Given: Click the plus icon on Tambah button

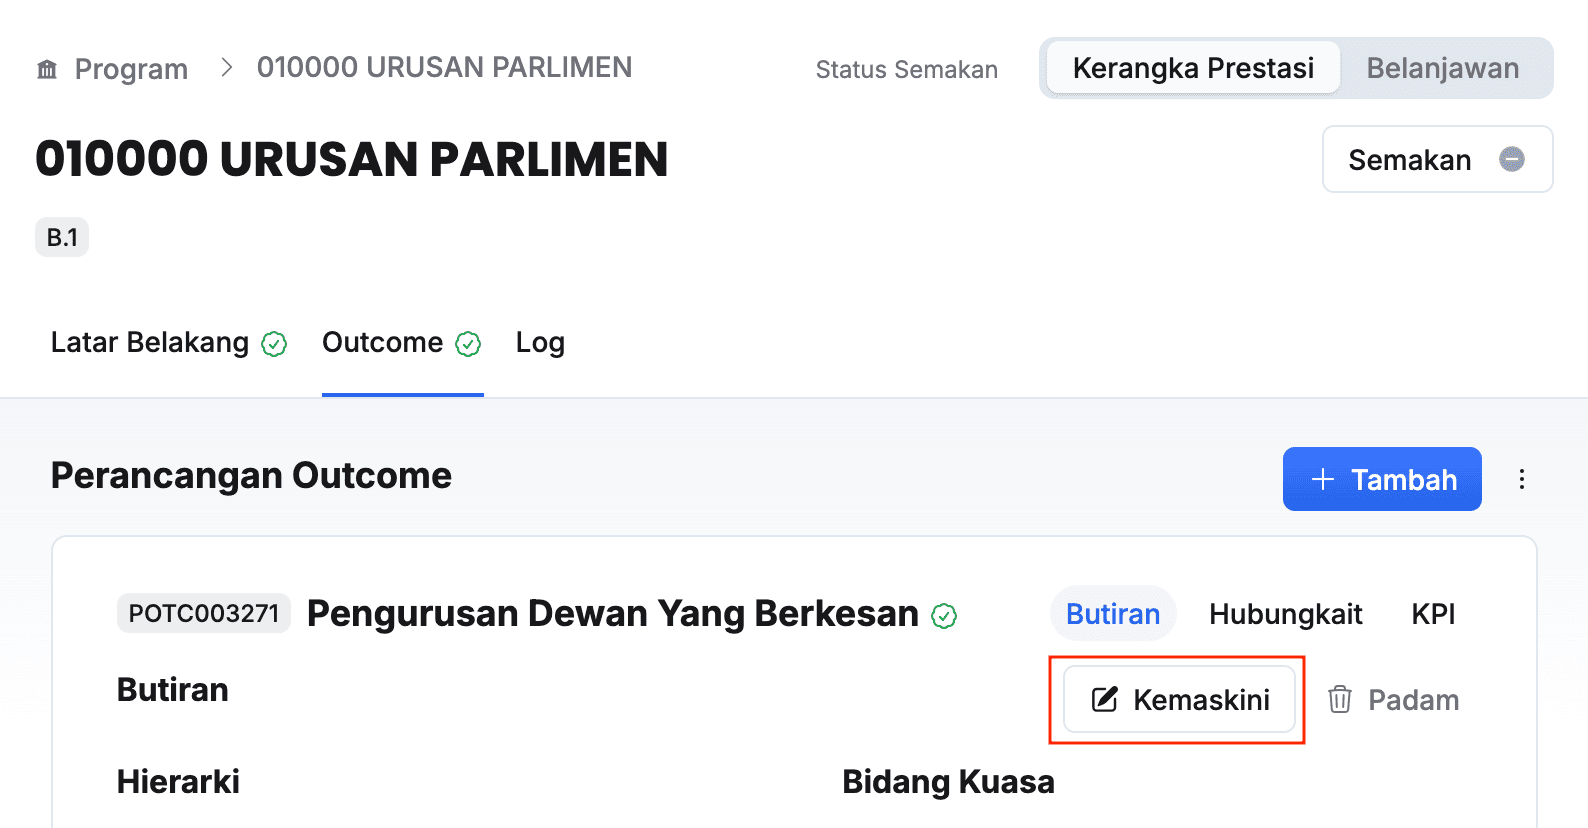Looking at the screenshot, I should [1322, 479].
